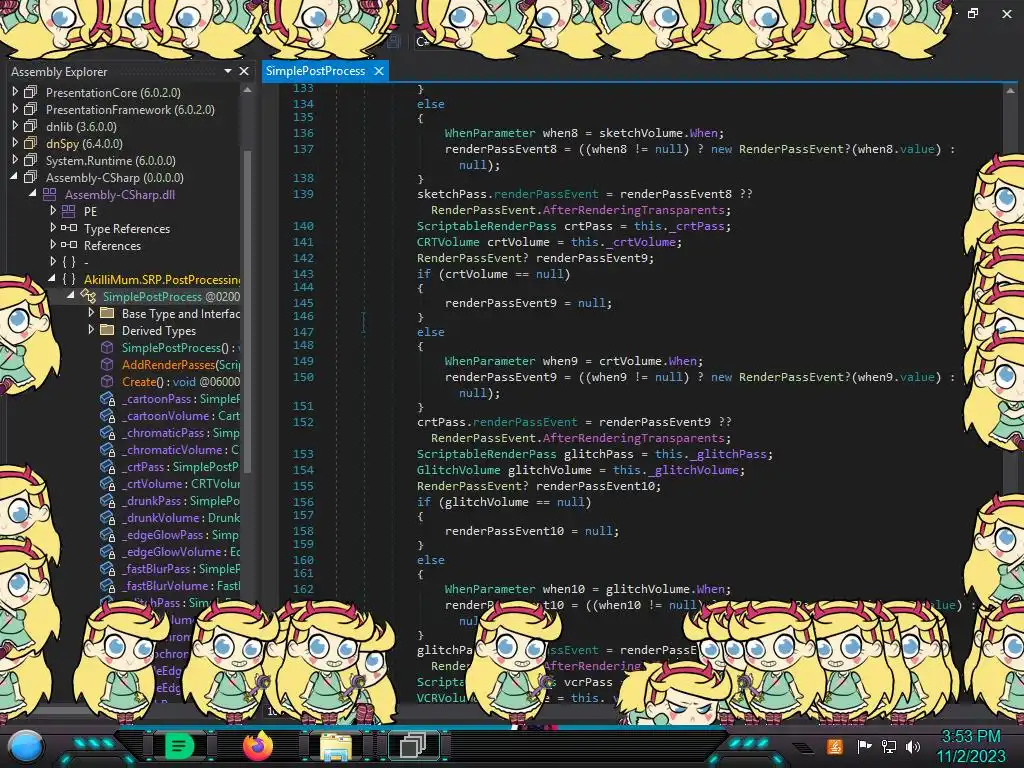Expand the Type References node

coord(53,228)
